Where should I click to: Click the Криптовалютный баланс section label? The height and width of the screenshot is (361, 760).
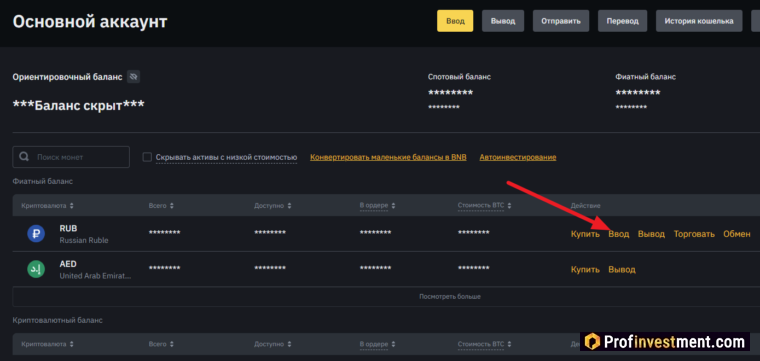pyautogui.click(x=58, y=320)
